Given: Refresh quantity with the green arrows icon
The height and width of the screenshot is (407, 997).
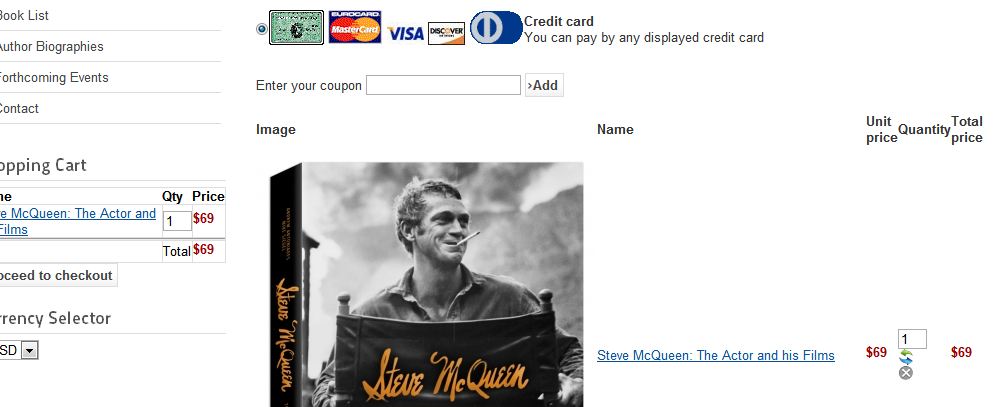Looking at the screenshot, I should 905,357.
